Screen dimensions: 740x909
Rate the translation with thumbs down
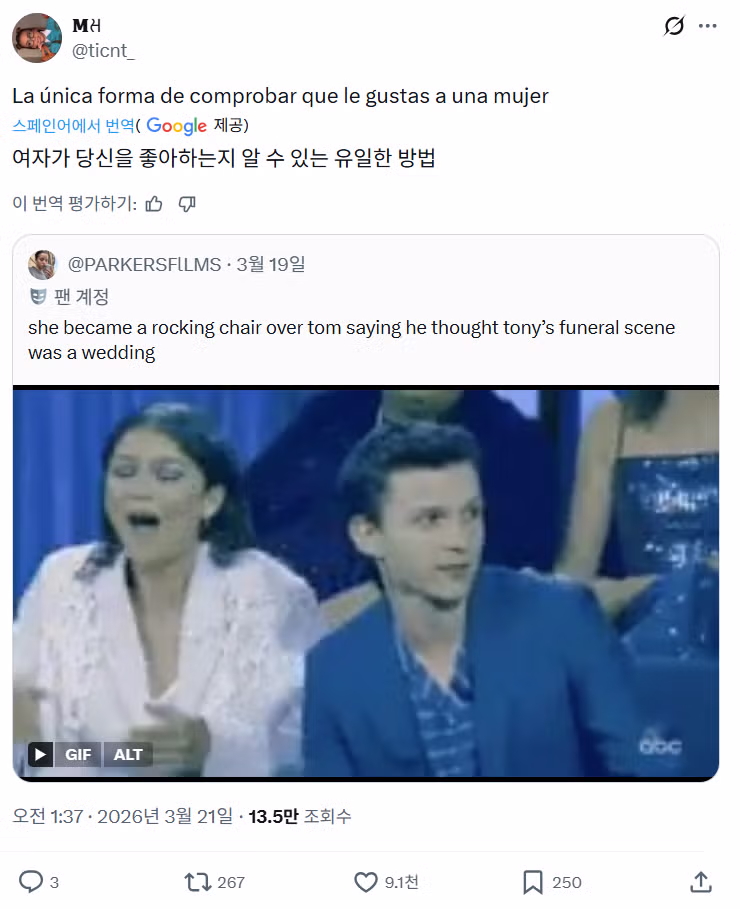188,203
